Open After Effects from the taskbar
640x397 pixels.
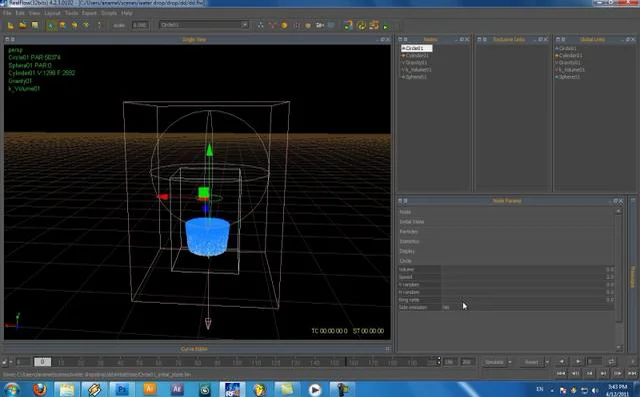[177, 390]
